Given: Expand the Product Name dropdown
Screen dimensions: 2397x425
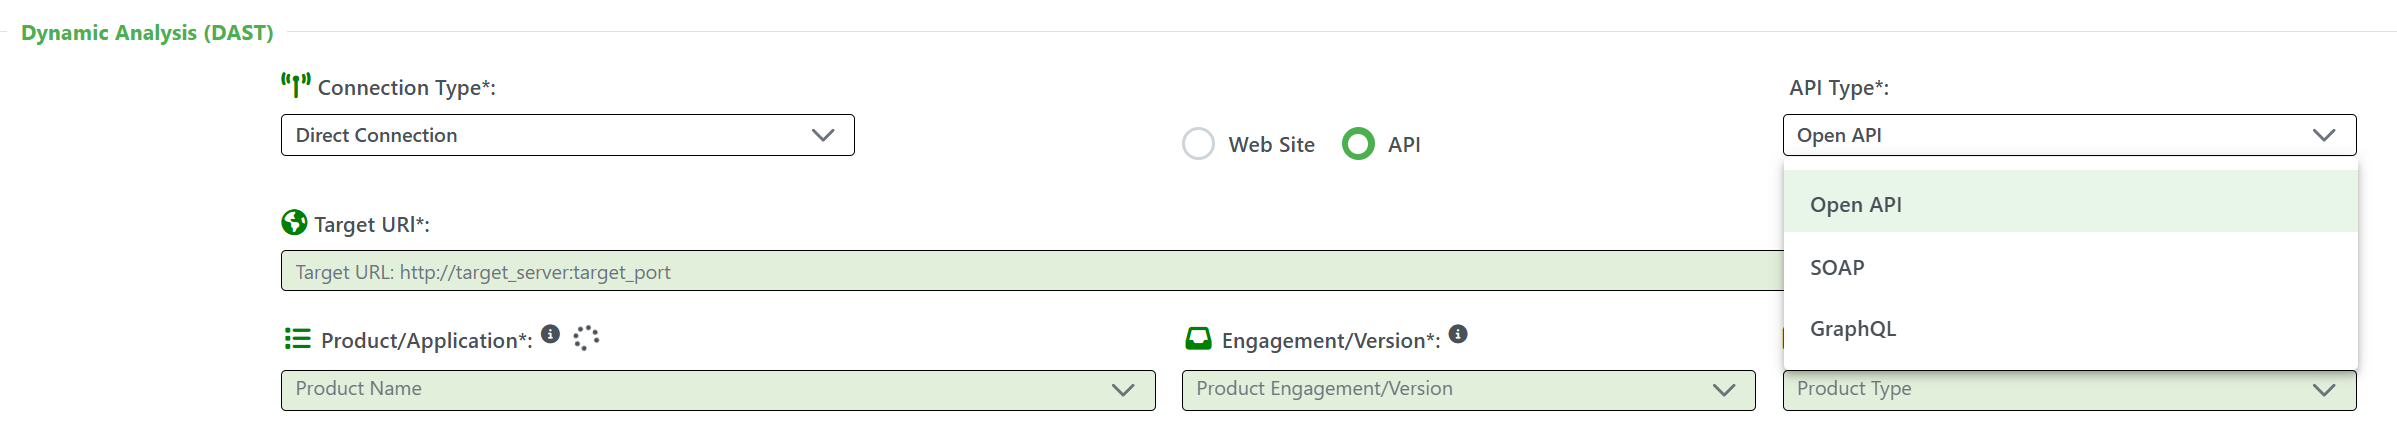Looking at the screenshot, I should (x=717, y=390).
